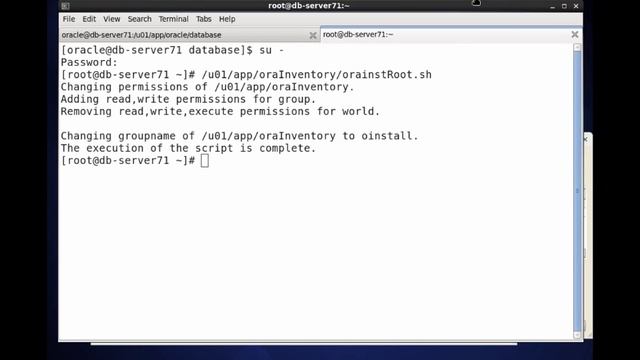This screenshot has width=640, height=360.
Task: Click 'Removing read,write,execute permissions for world.' line
Action: tap(220, 111)
